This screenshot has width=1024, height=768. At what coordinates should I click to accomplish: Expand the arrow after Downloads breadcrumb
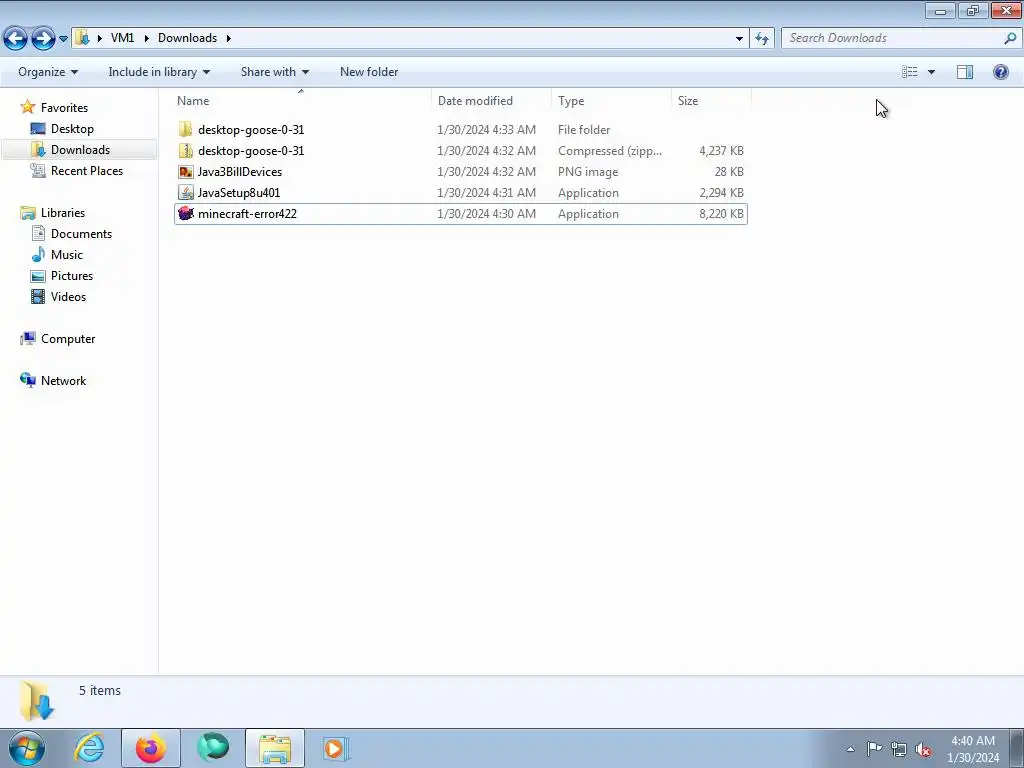(229, 38)
